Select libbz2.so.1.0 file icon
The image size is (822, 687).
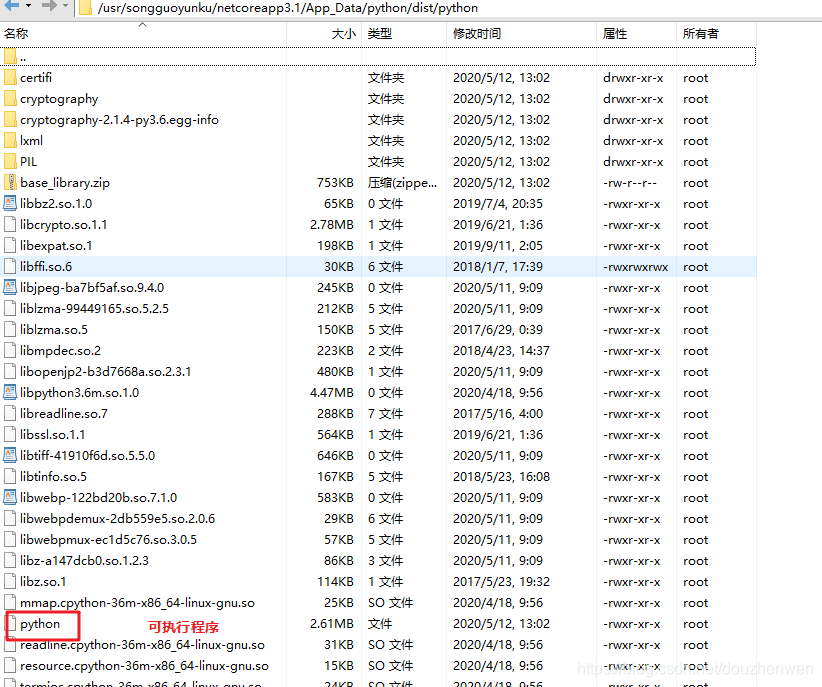click(10, 203)
